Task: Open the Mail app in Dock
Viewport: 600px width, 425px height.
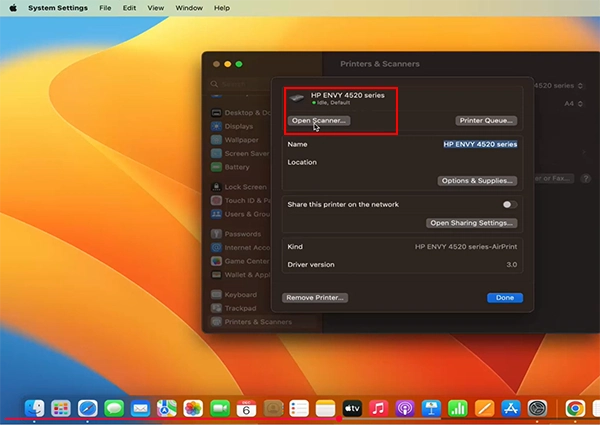Action: [x=140, y=408]
